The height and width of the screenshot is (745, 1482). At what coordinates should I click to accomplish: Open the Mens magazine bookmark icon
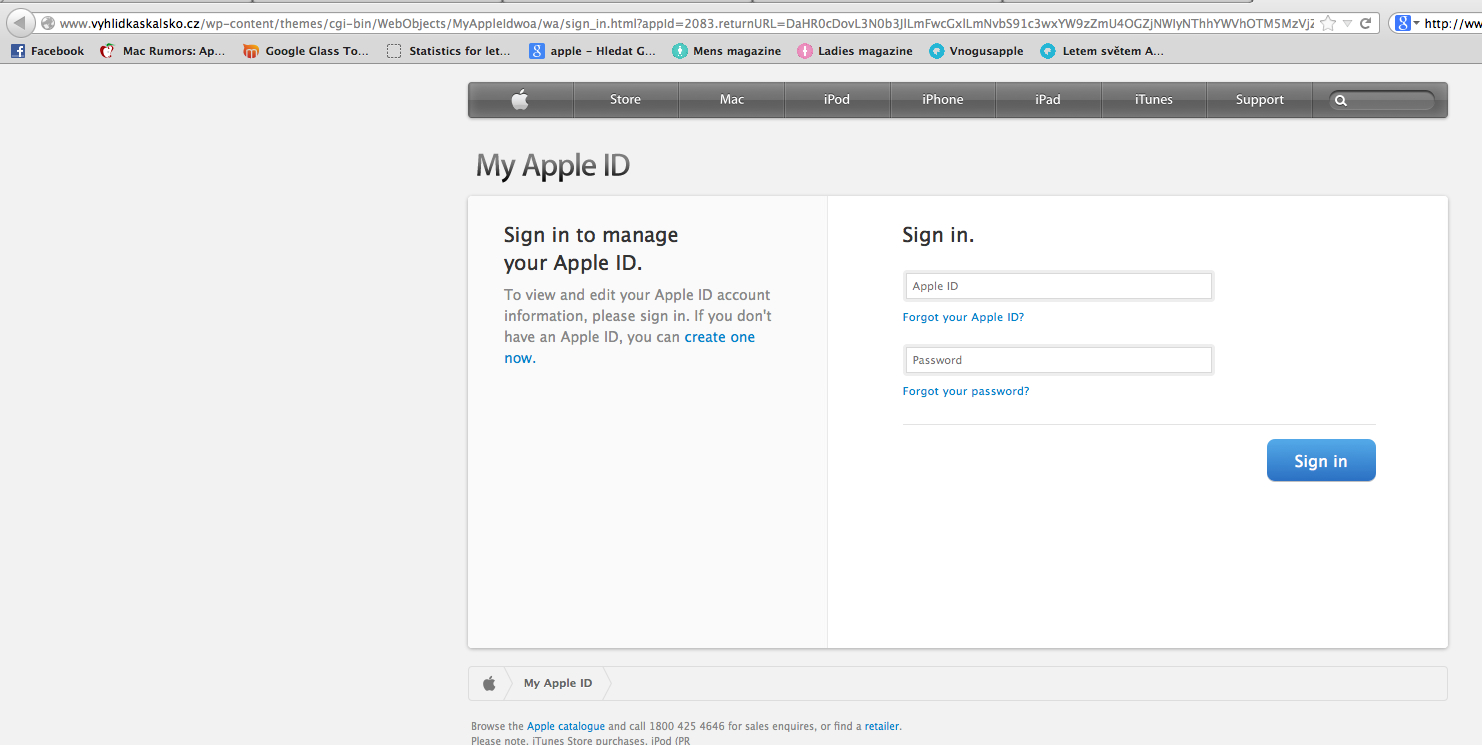coord(680,51)
